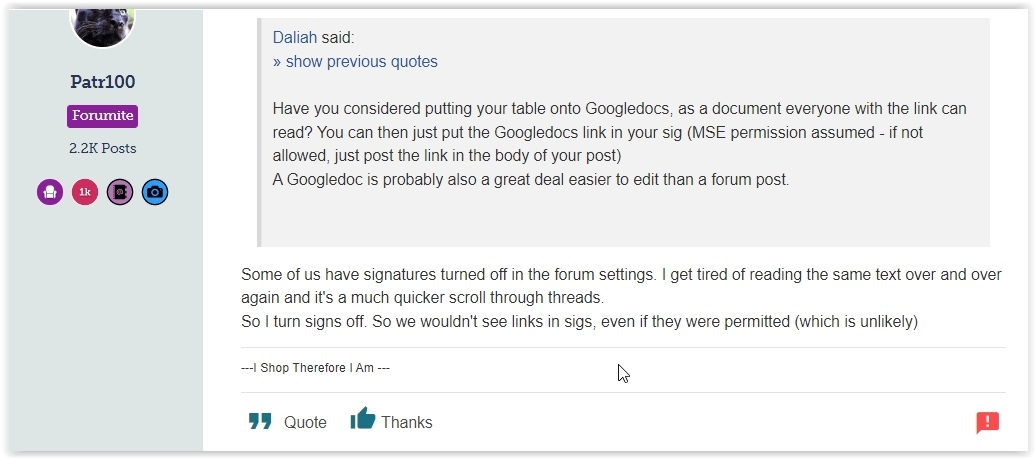Click the Quote text label
1036x459 pixels.
pyautogui.click(x=305, y=423)
